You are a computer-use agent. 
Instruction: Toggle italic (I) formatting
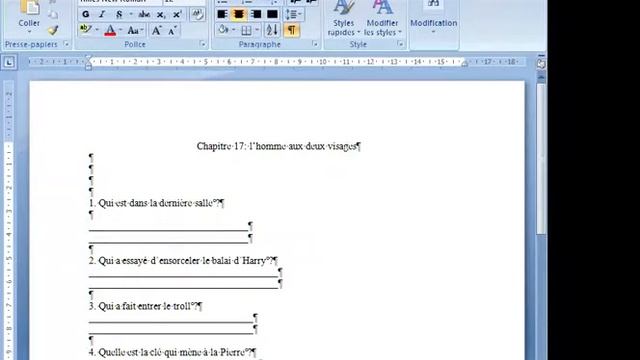[102, 15]
